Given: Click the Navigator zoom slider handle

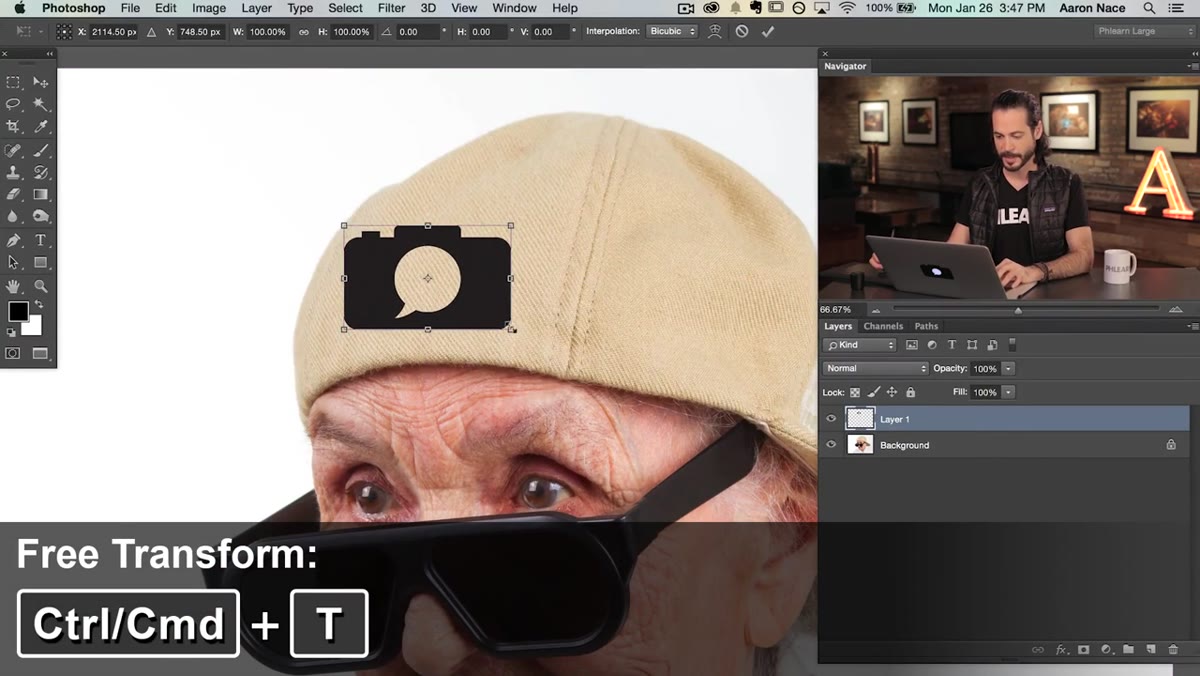Looking at the screenshot, I should pyautogui.click(x=1018, y=310).
